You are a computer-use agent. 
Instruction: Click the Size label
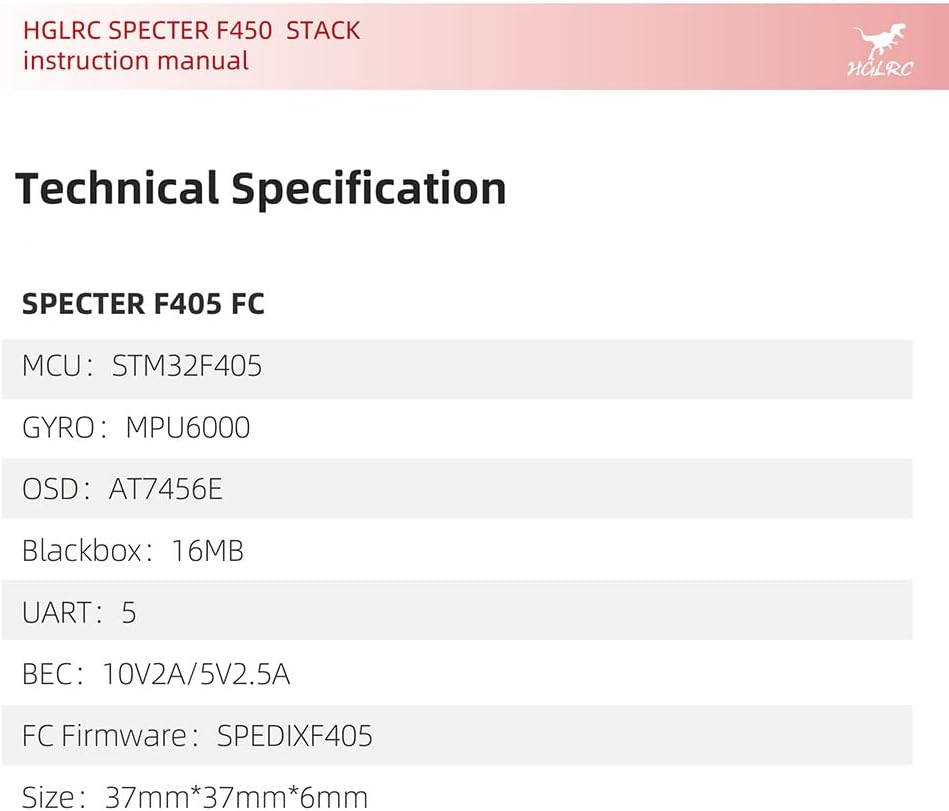coord(47,797)
